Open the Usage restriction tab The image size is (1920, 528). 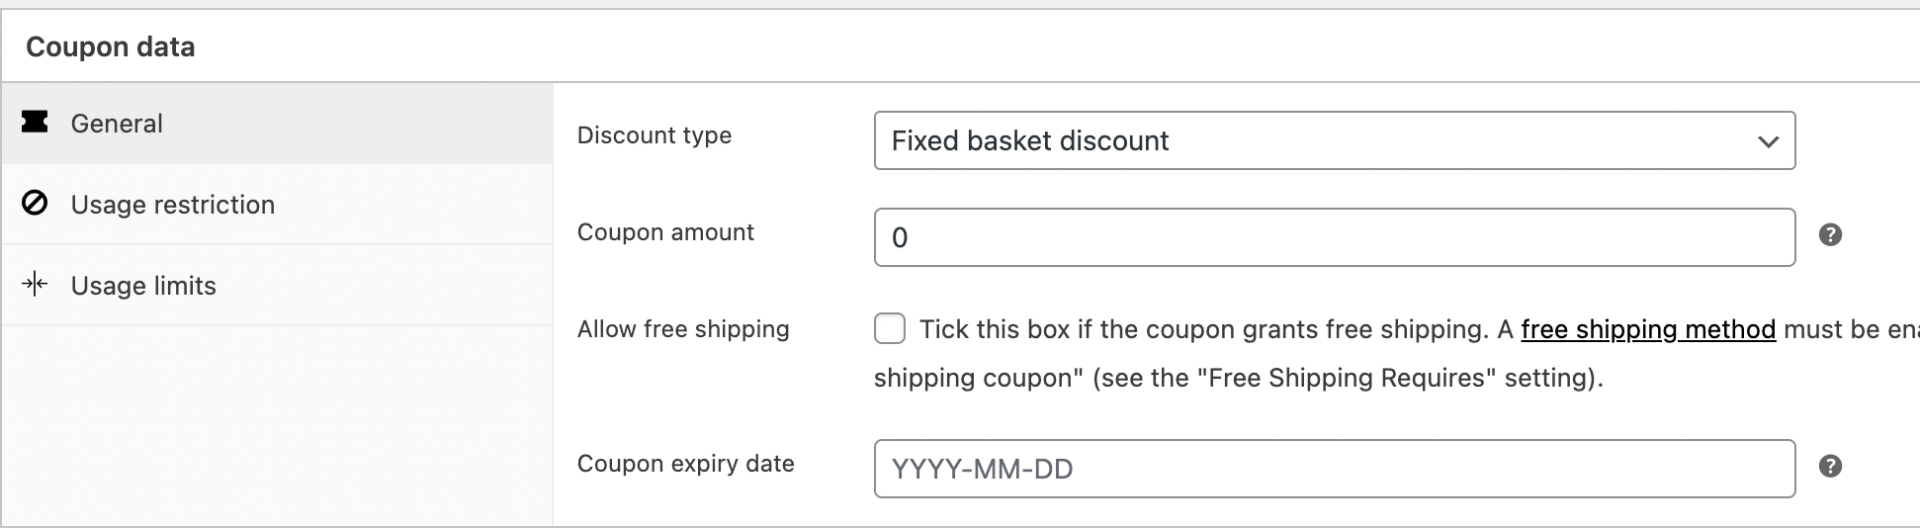(x=172, y=205)
